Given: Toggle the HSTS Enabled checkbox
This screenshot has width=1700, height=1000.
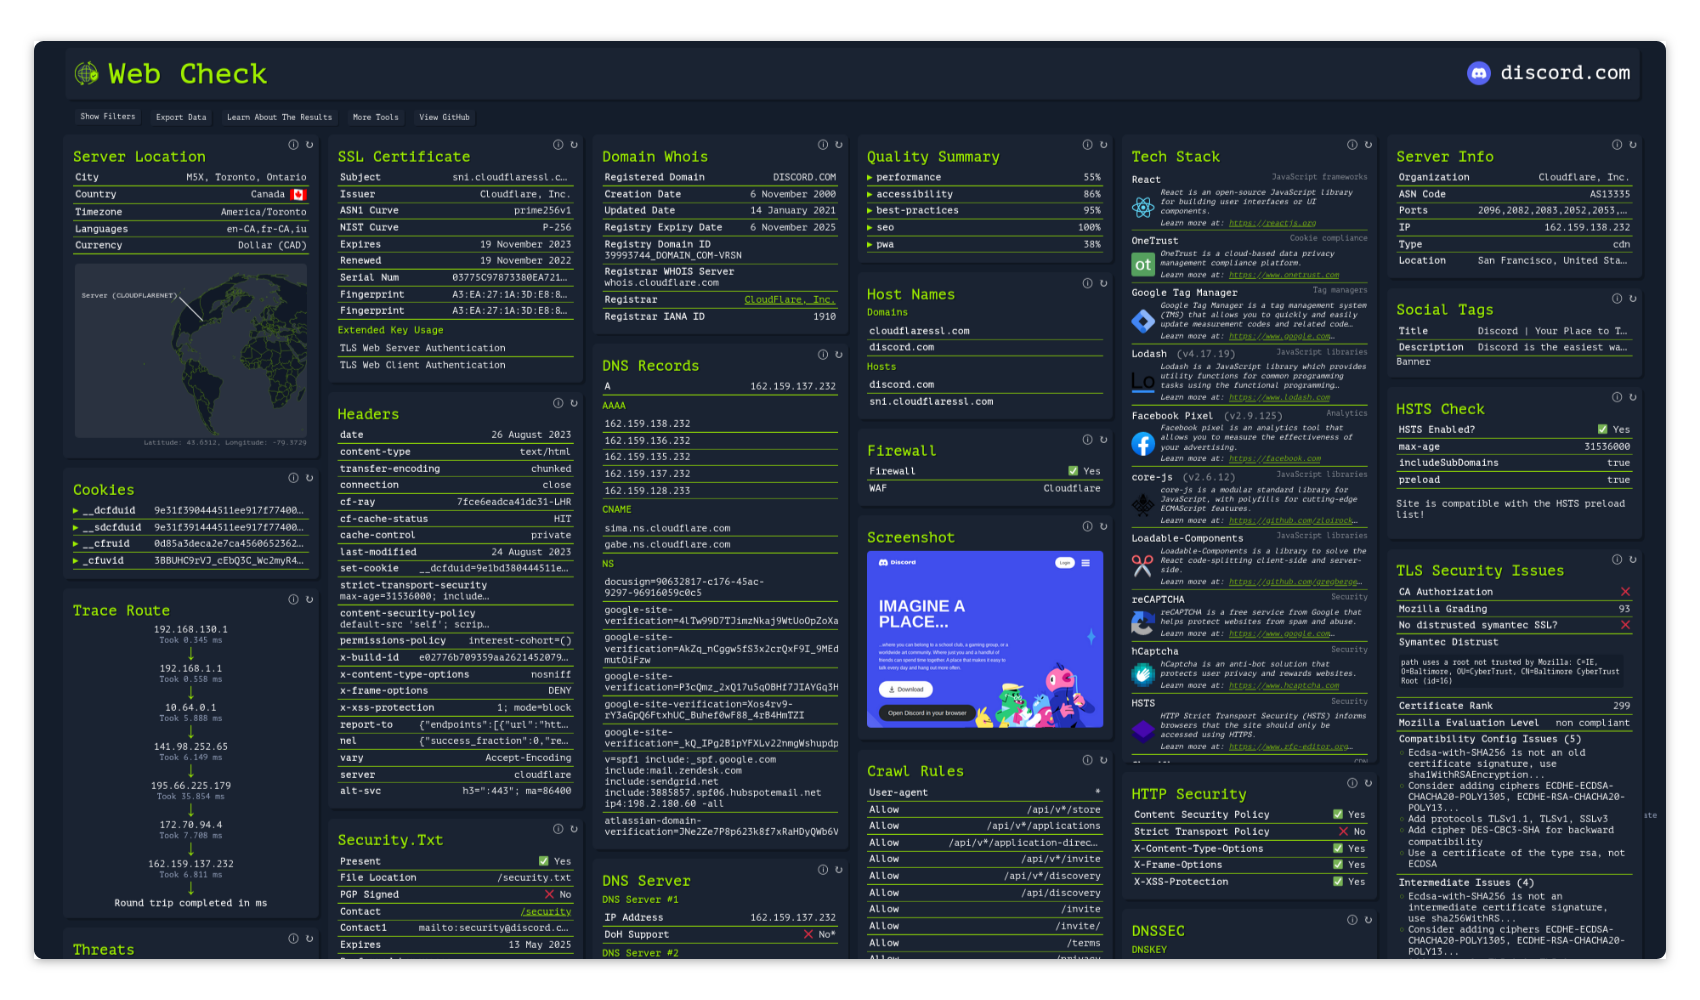Looking at the screenshot, I should click(1605, 428).
